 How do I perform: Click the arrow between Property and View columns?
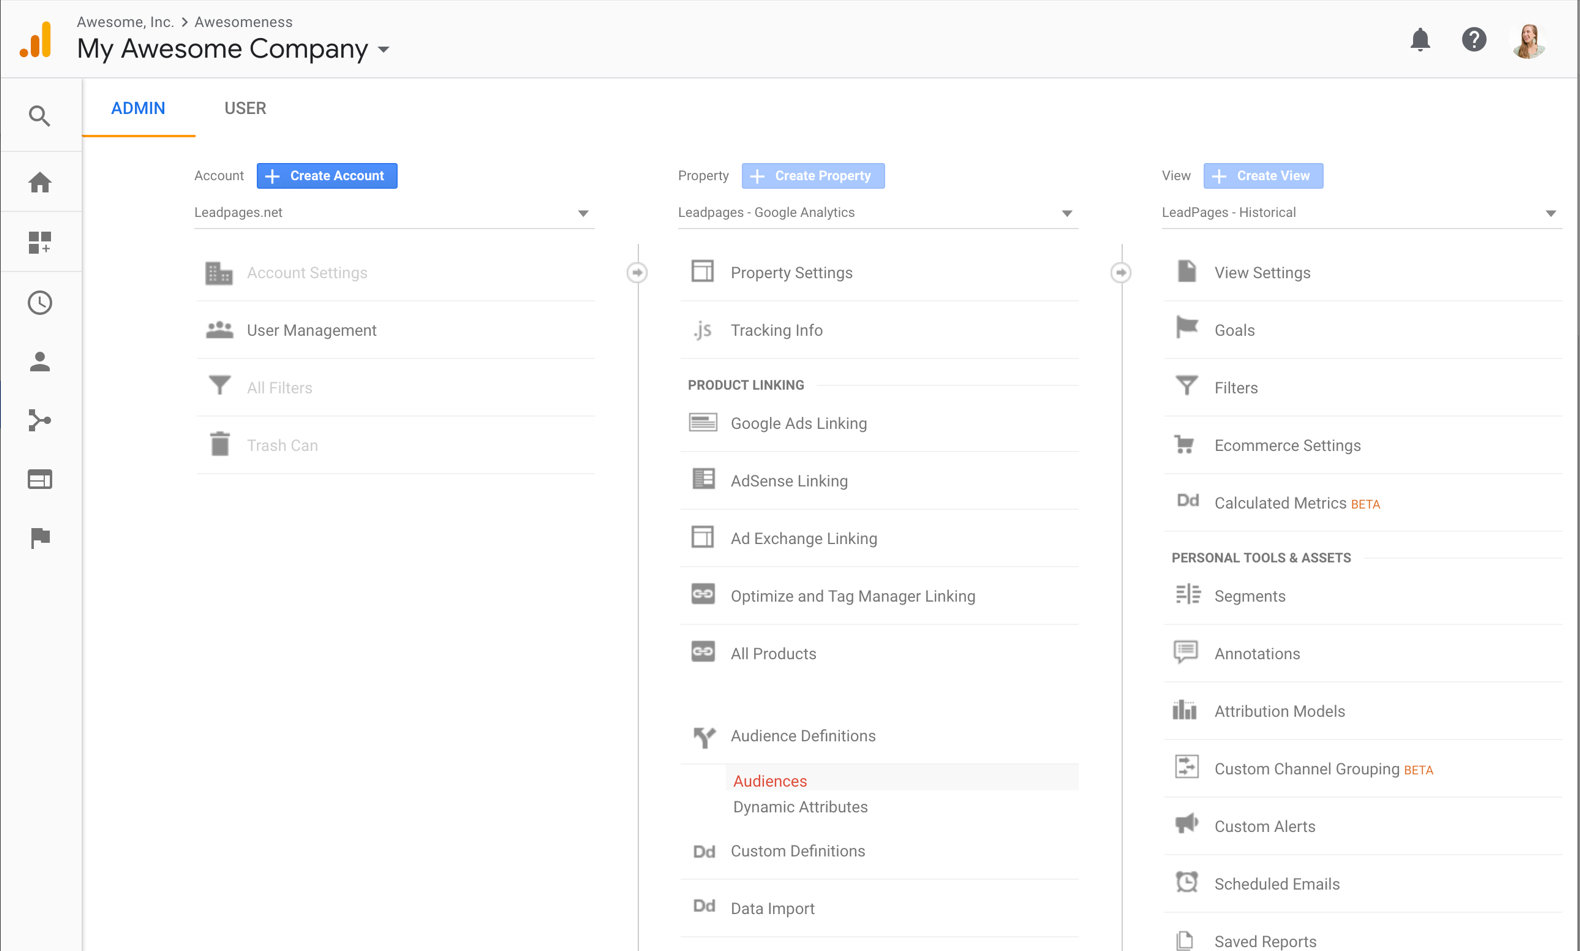click(1121, 273)
